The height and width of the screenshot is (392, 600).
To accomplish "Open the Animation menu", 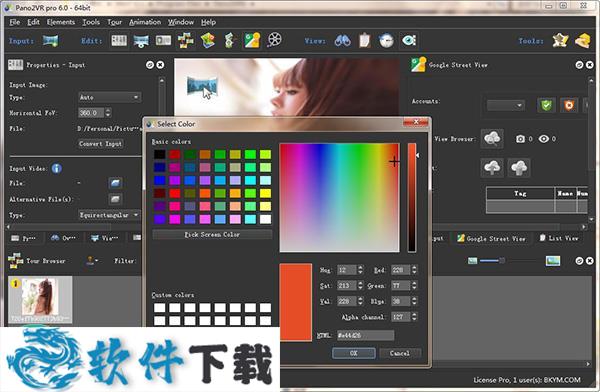I will coord(145,22).
